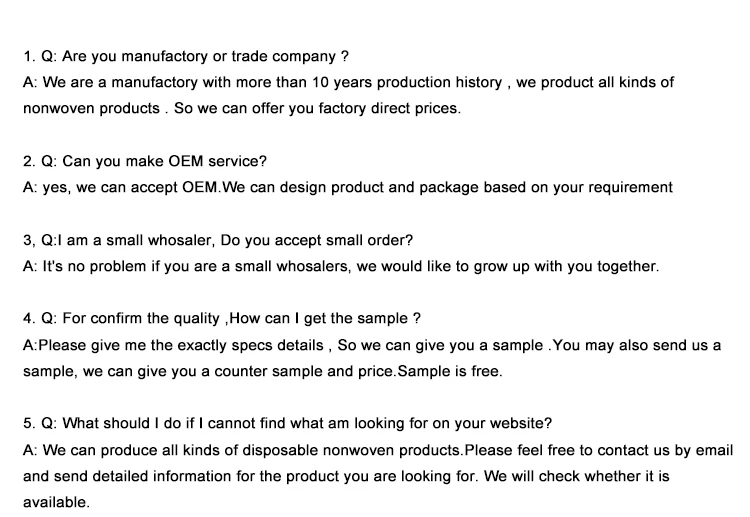
Task: Click the phrase "You may also send us a"
Action: point(636,345)
